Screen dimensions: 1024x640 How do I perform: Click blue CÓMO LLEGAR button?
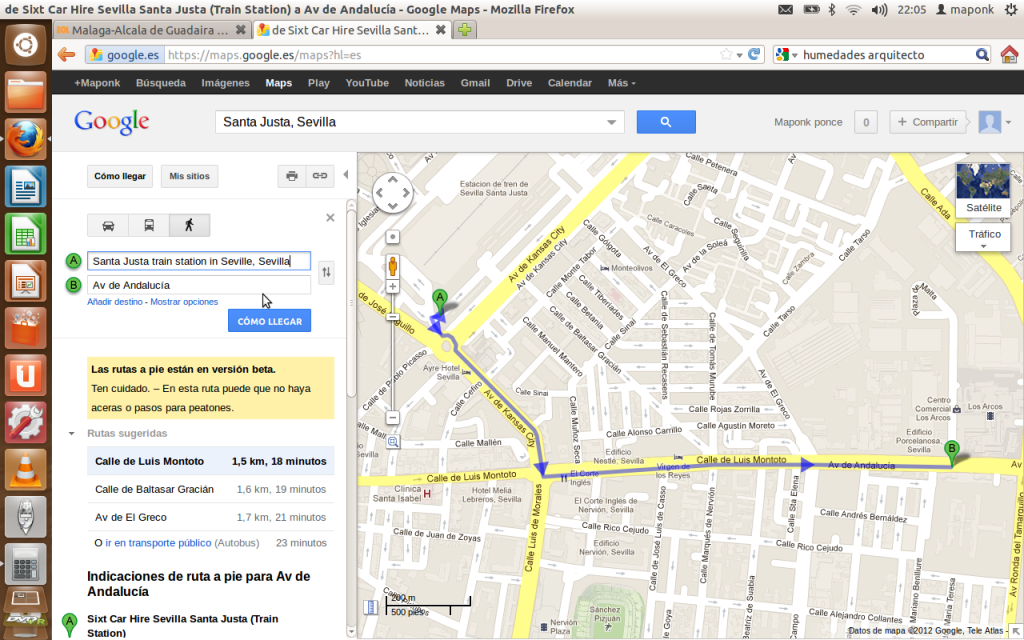tap(269, 321)
